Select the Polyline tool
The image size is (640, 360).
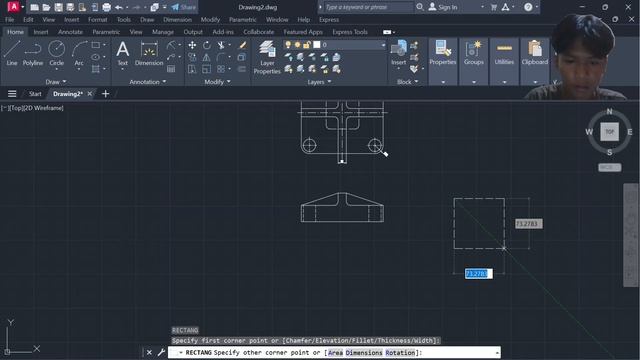tap(33, 53)
